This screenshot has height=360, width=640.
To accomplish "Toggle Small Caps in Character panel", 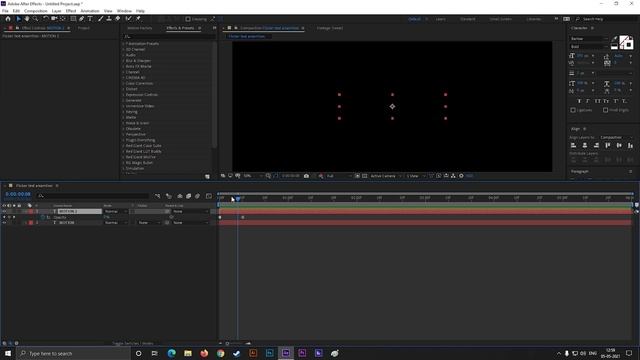I will pyautogui.click(x=606, y=101).
